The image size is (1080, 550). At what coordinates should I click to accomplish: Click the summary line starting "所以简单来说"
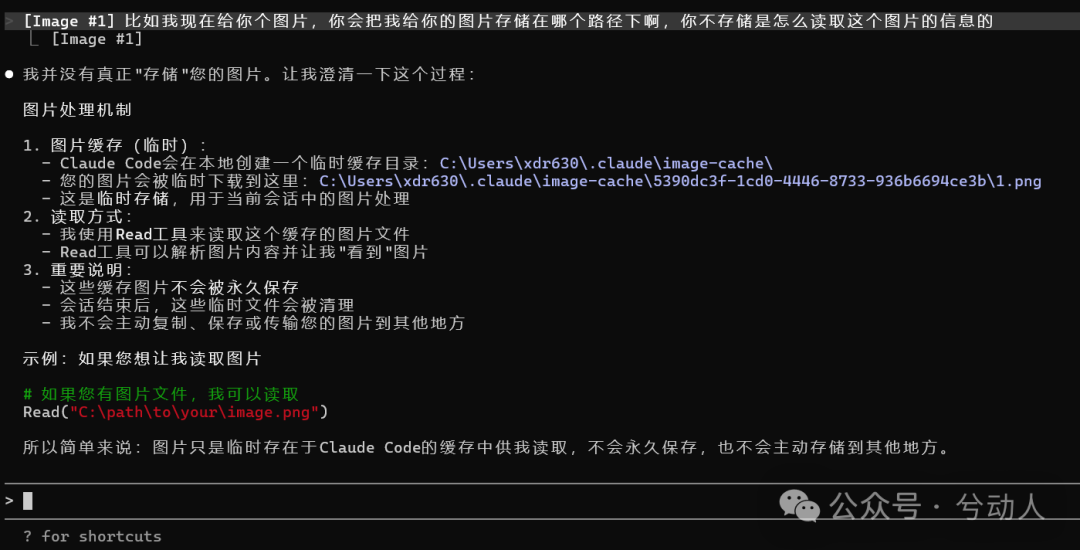486,448
